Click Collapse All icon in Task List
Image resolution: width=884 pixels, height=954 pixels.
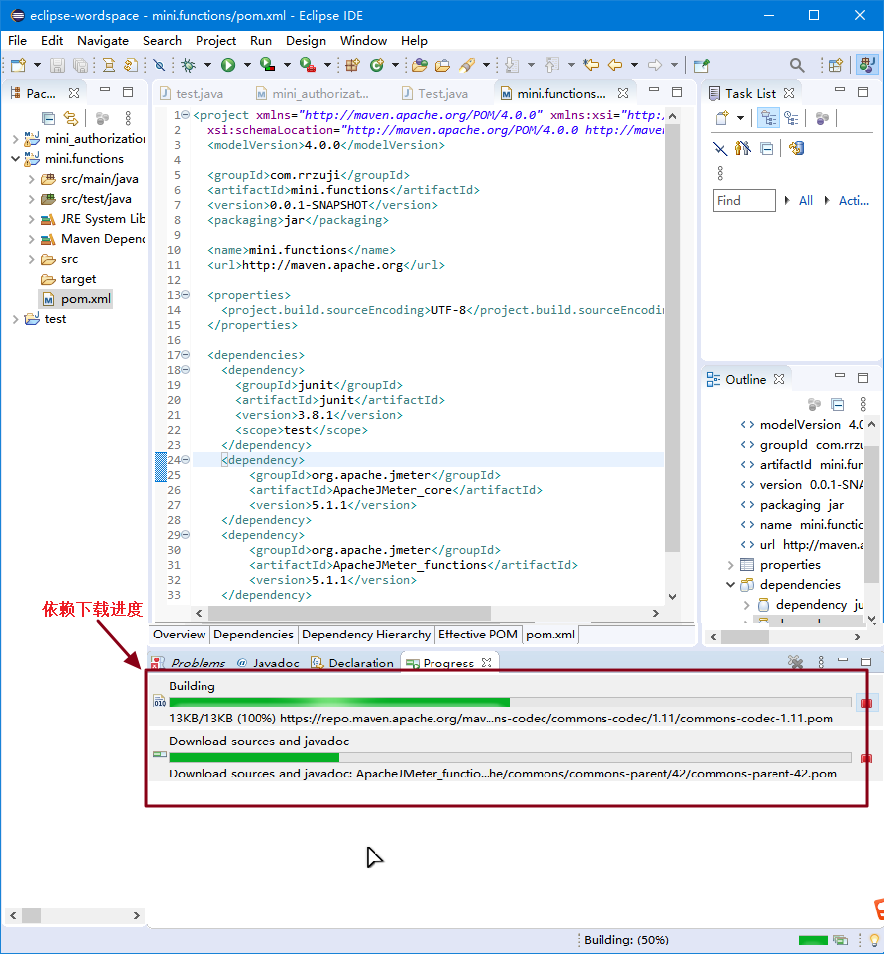click(767, 148)
